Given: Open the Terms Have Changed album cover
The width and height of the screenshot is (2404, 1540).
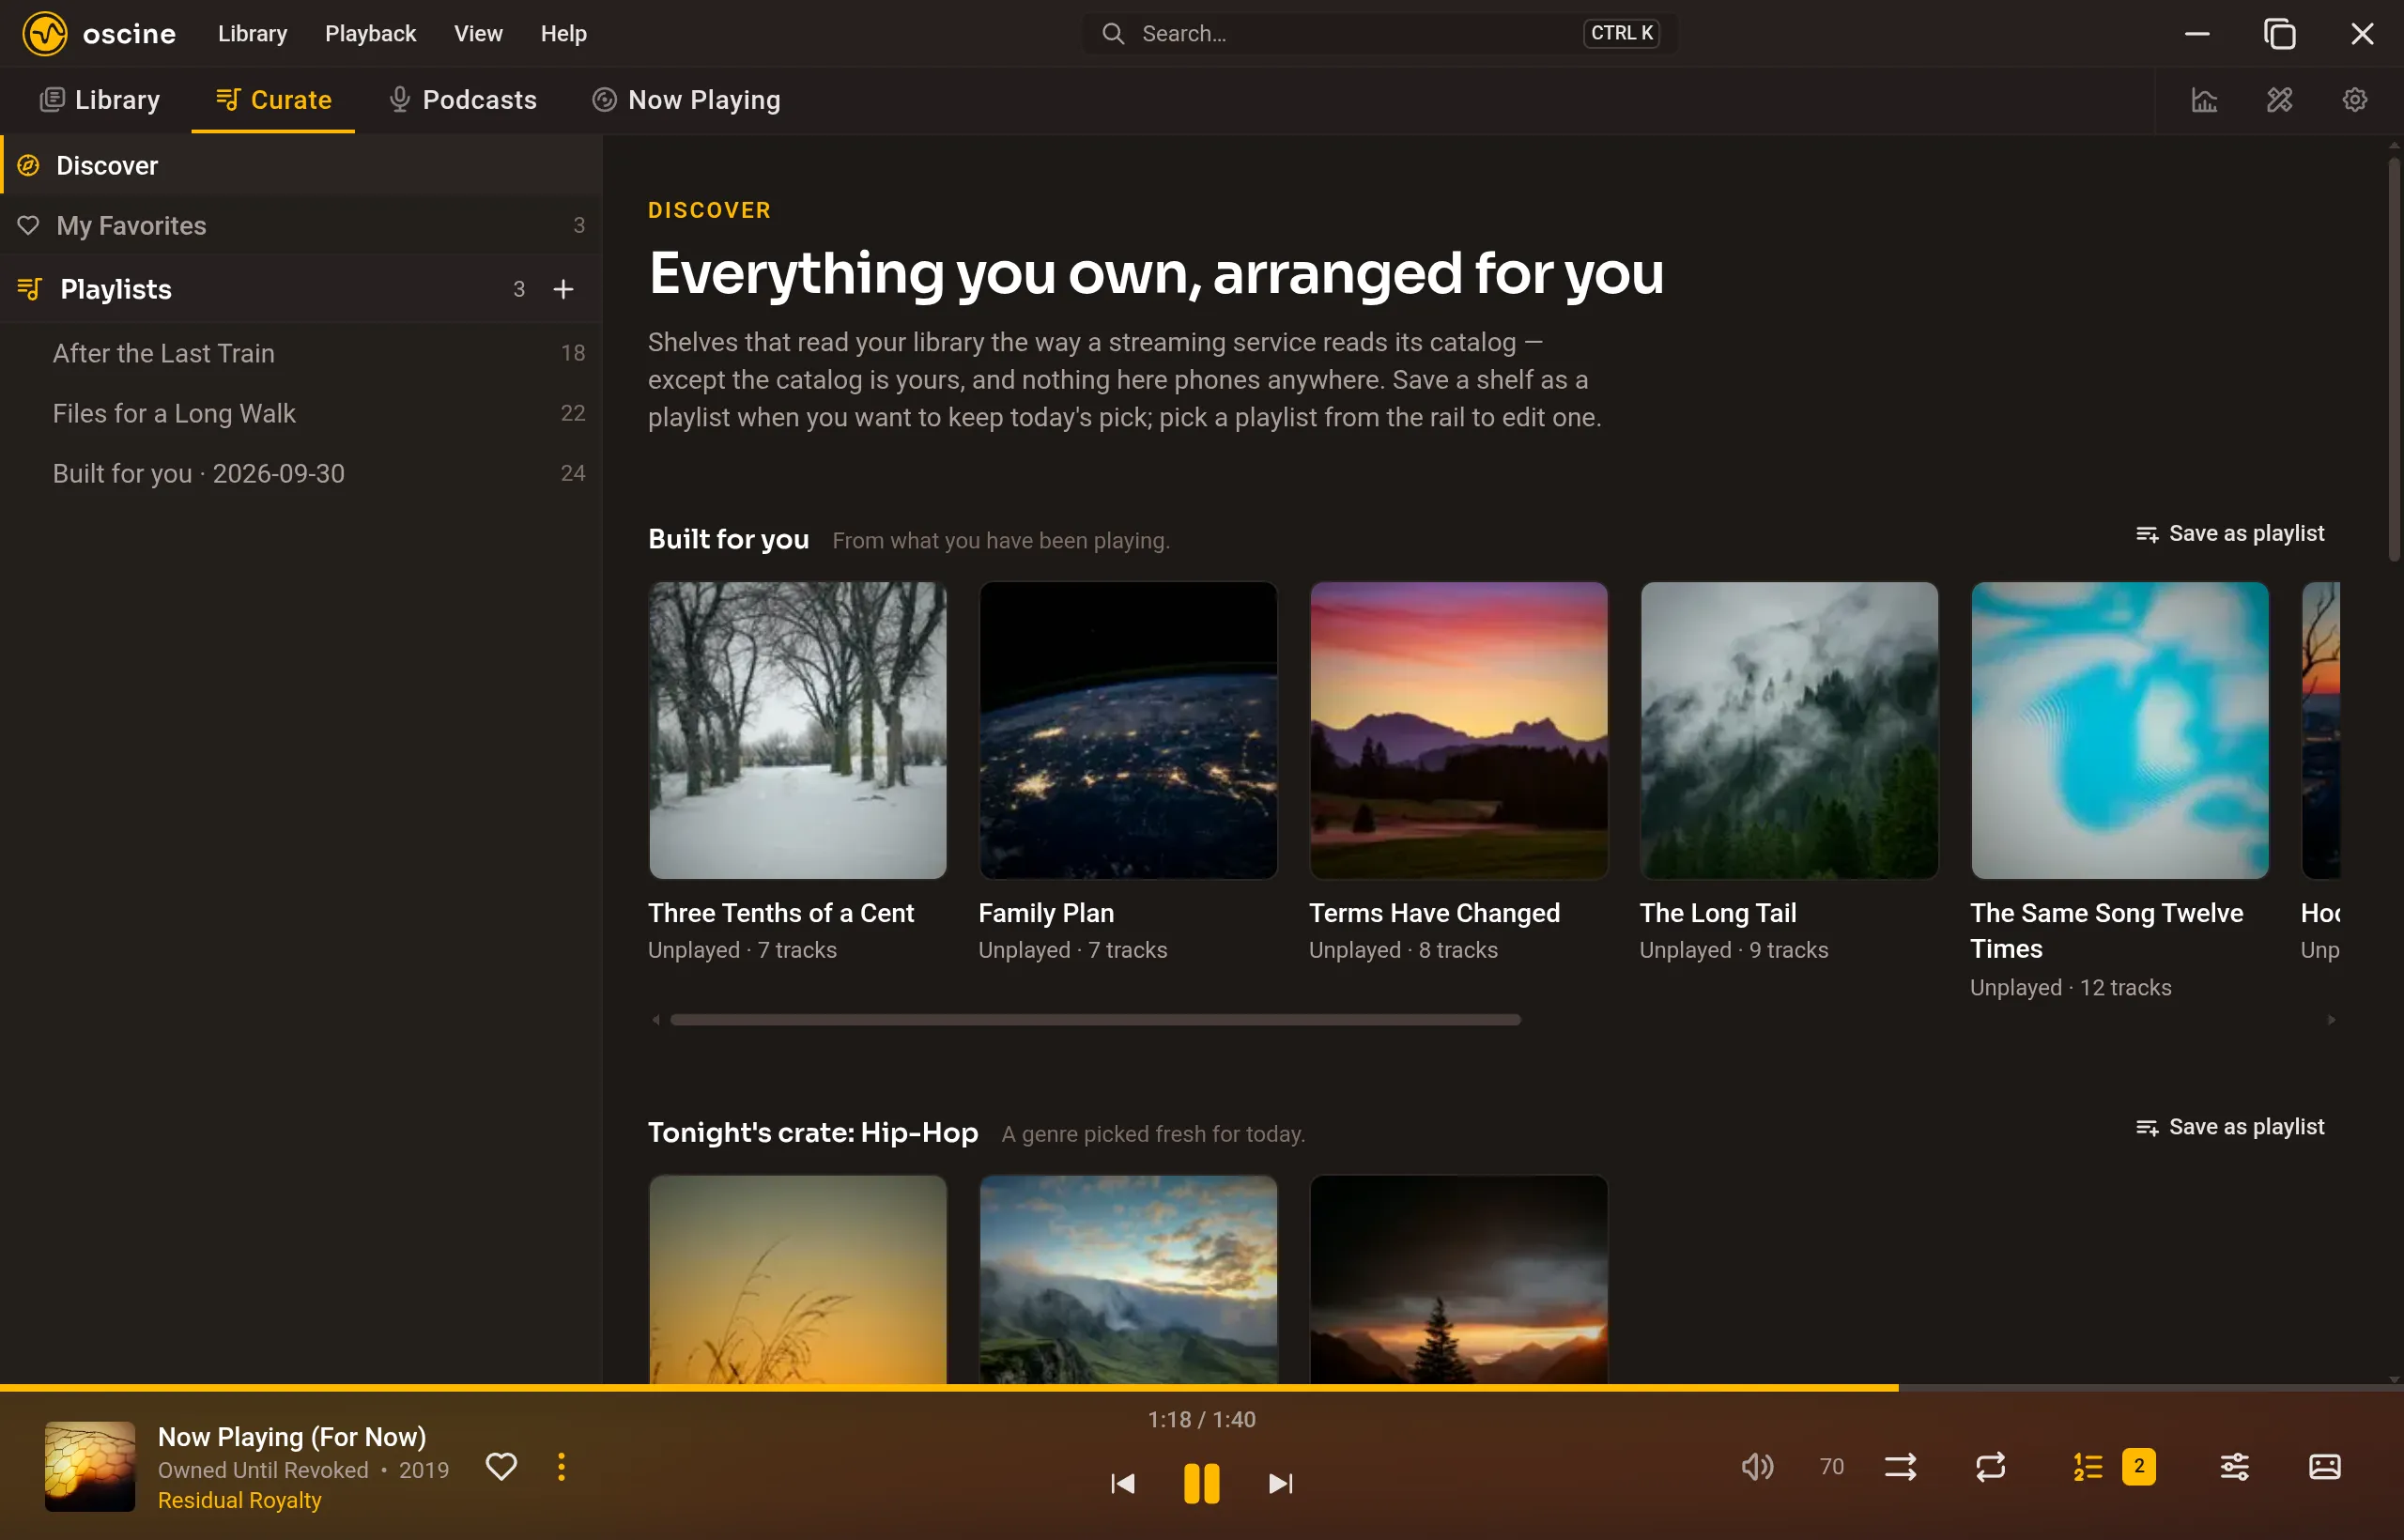Looking at the screenshot, I should pyautogui.click(x=1459, y=730).
